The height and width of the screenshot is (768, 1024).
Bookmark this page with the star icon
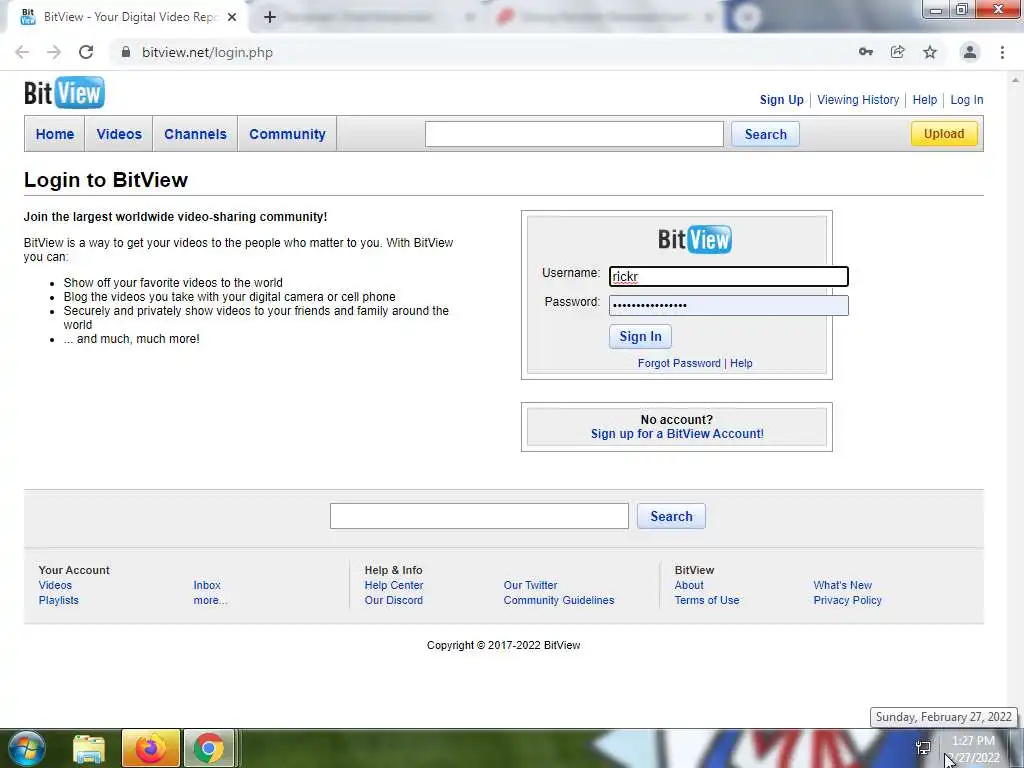coord(930,52)
